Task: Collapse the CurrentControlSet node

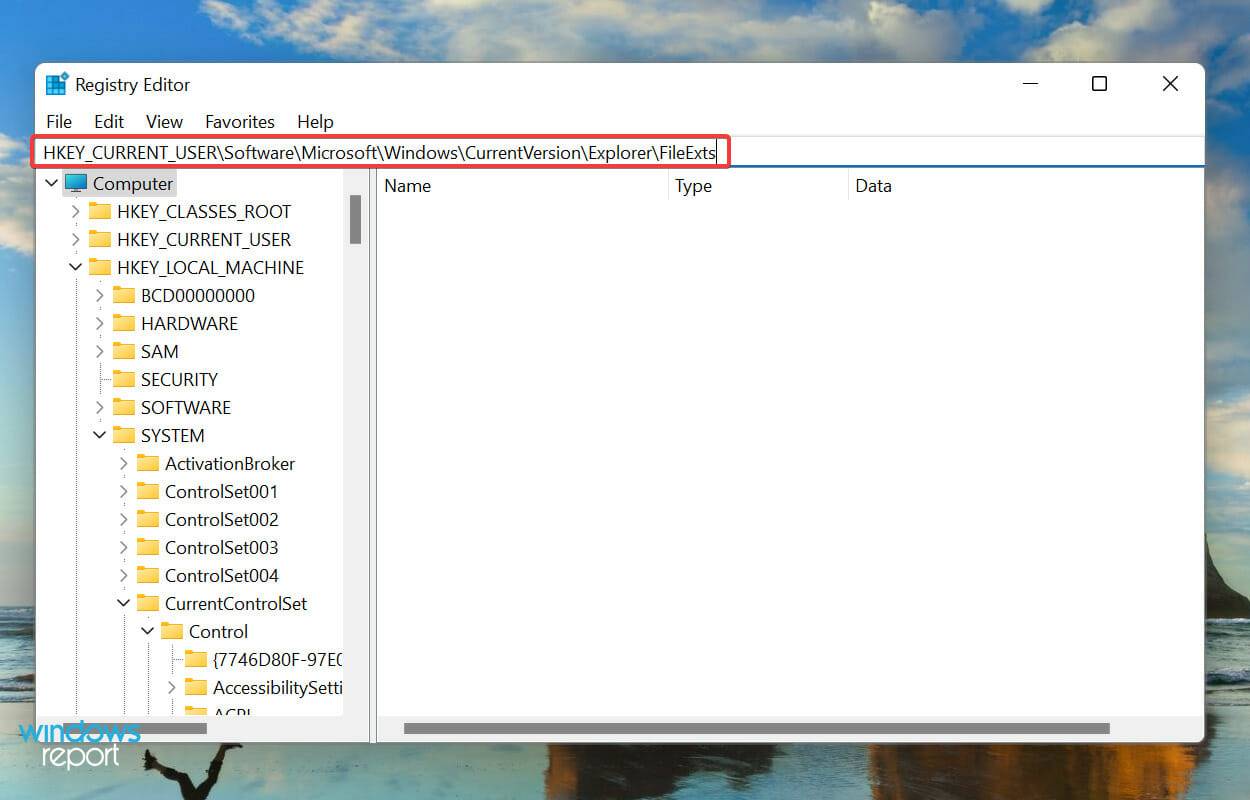Action: pyautogui.click(x=122, y=603)
